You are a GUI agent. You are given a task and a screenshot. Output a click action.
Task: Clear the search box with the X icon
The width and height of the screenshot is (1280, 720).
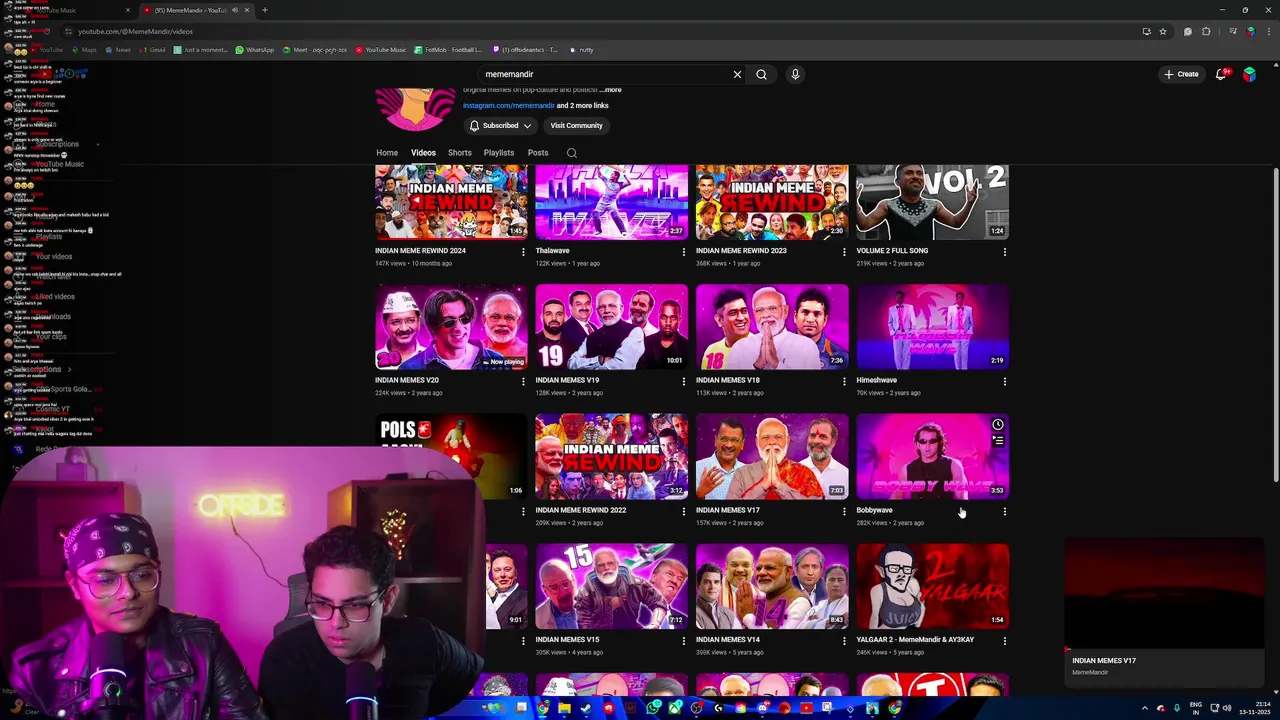click(x=737, y=74)
